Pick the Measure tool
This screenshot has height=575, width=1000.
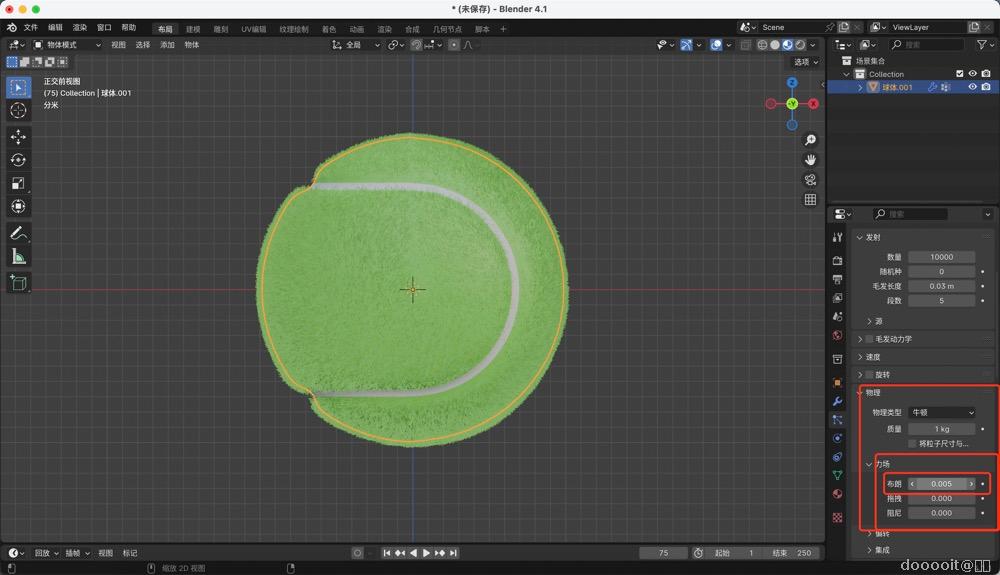click(18, 257)
